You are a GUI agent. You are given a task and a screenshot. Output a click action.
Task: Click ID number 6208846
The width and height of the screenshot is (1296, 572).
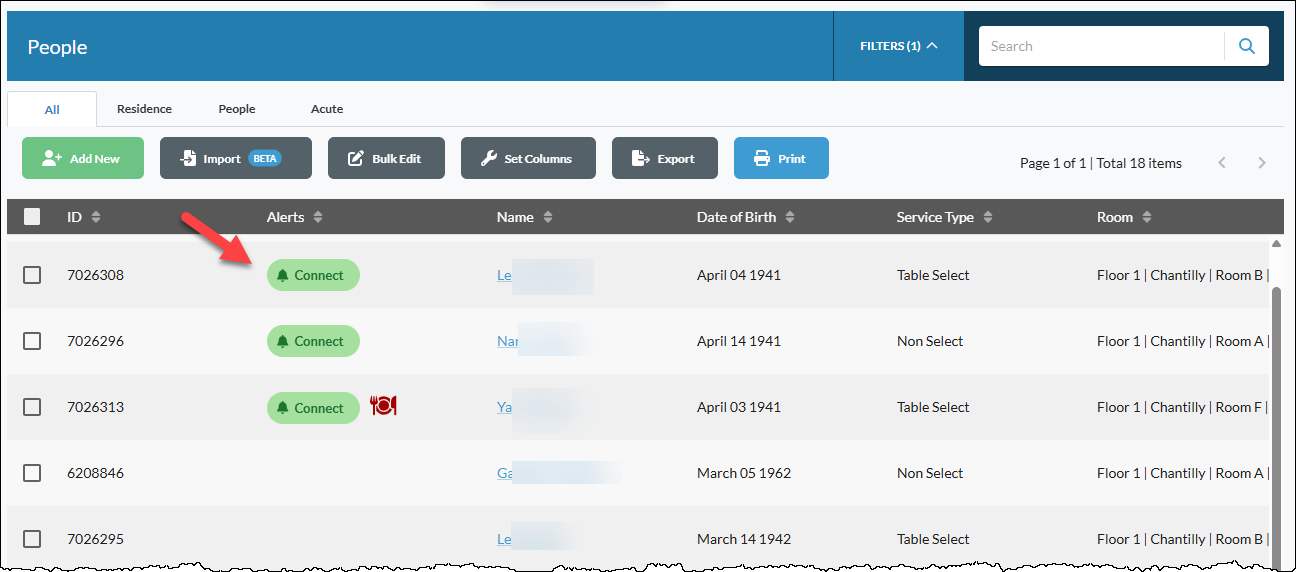click(x=95, y=473)
